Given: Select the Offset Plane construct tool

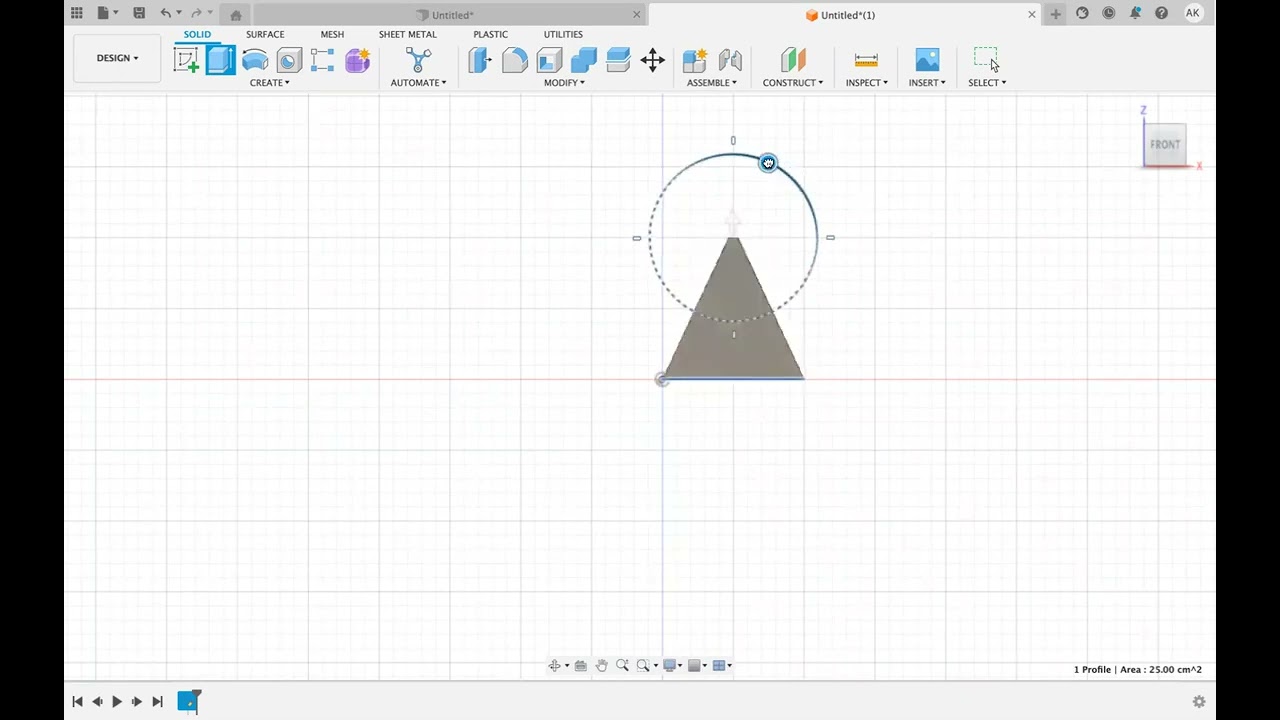Looking at the screenshot, I should click(x=793, y=60).
